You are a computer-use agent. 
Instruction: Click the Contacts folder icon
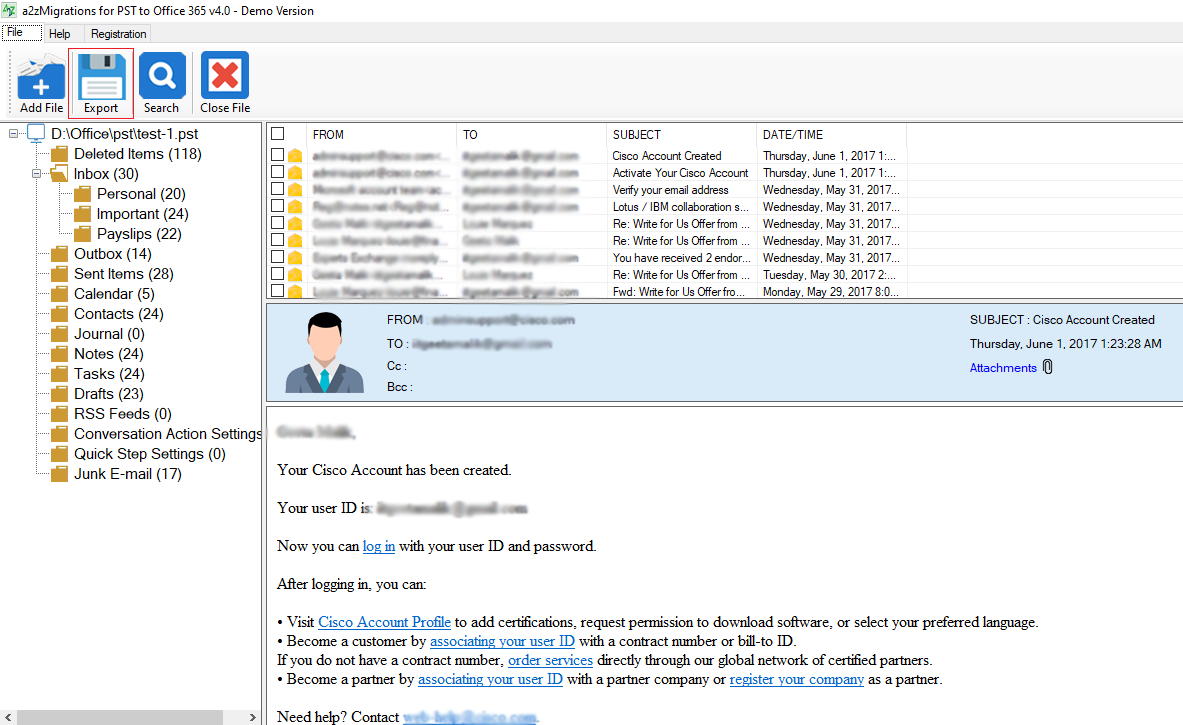[x=60, y=314]
